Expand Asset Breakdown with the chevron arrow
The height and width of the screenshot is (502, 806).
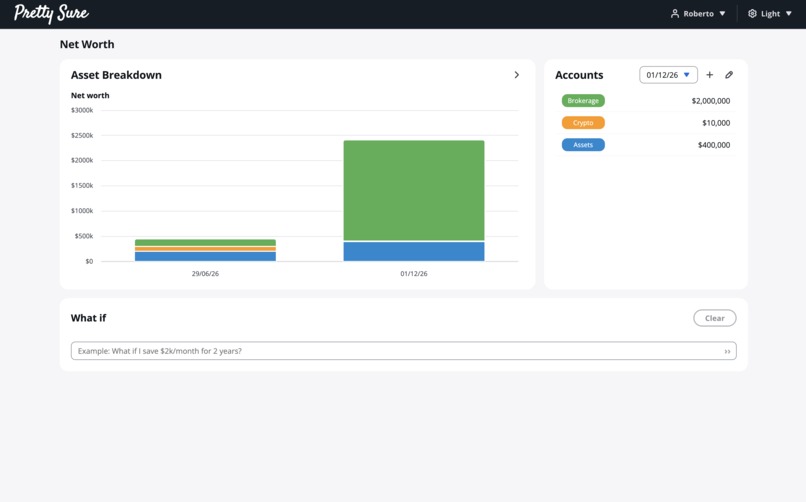pos(517,75)
